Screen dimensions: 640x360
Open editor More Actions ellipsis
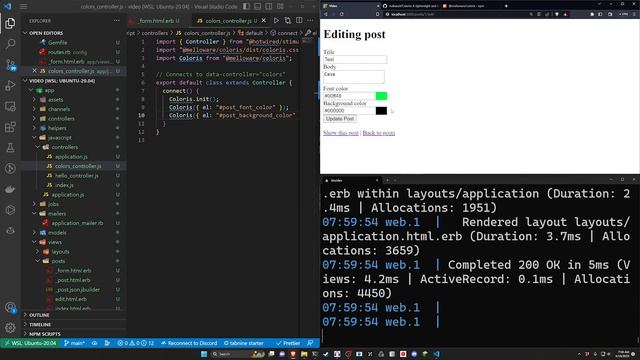click(310, 20)
